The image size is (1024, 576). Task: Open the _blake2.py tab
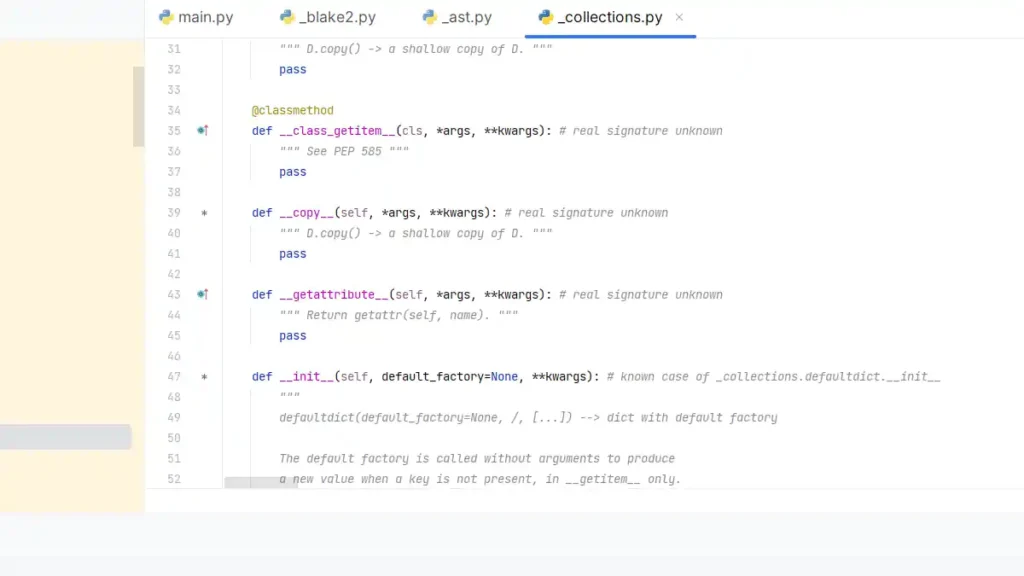pos(328,18)
